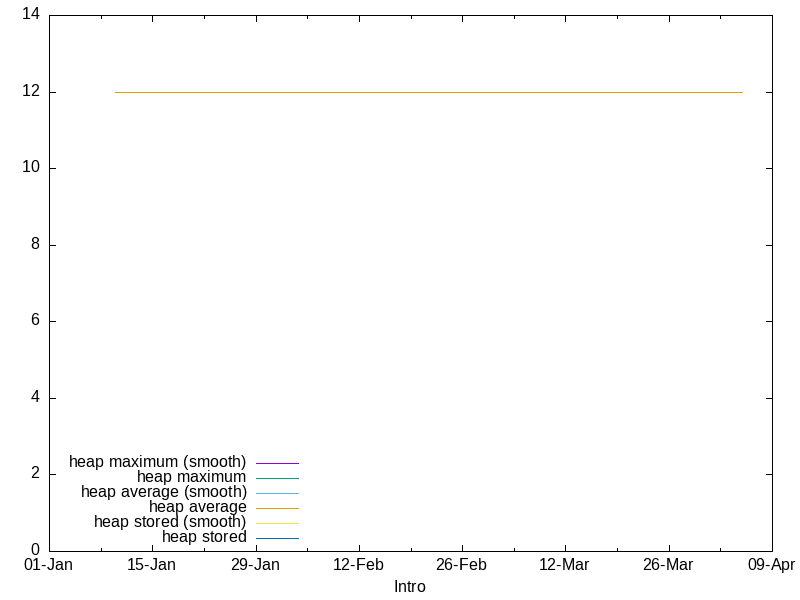
Task: Click the y-axis tick label '12'
Action: point(30,92)
